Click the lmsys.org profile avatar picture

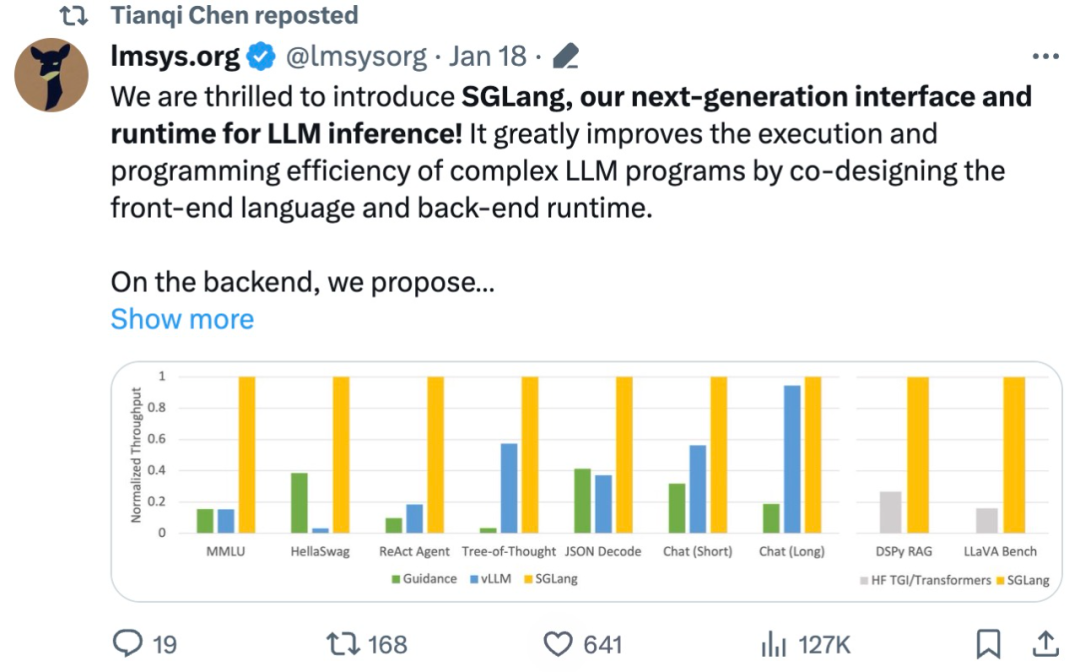(52, 73)
